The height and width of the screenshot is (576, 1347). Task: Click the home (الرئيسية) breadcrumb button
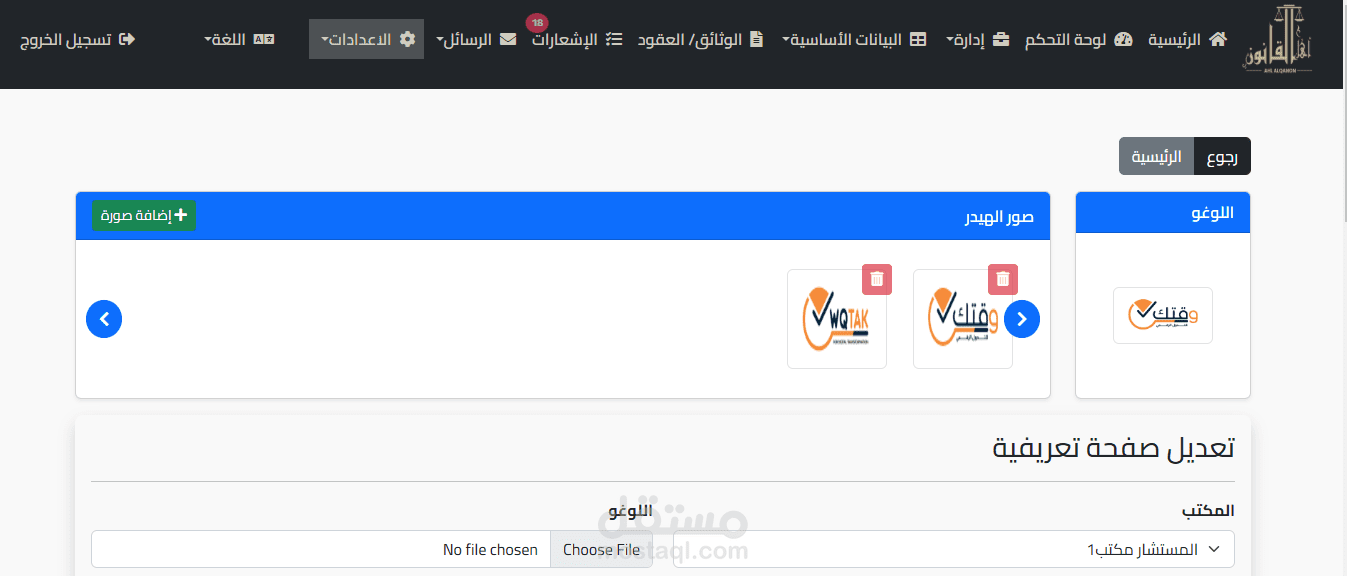coord(1157,156)
